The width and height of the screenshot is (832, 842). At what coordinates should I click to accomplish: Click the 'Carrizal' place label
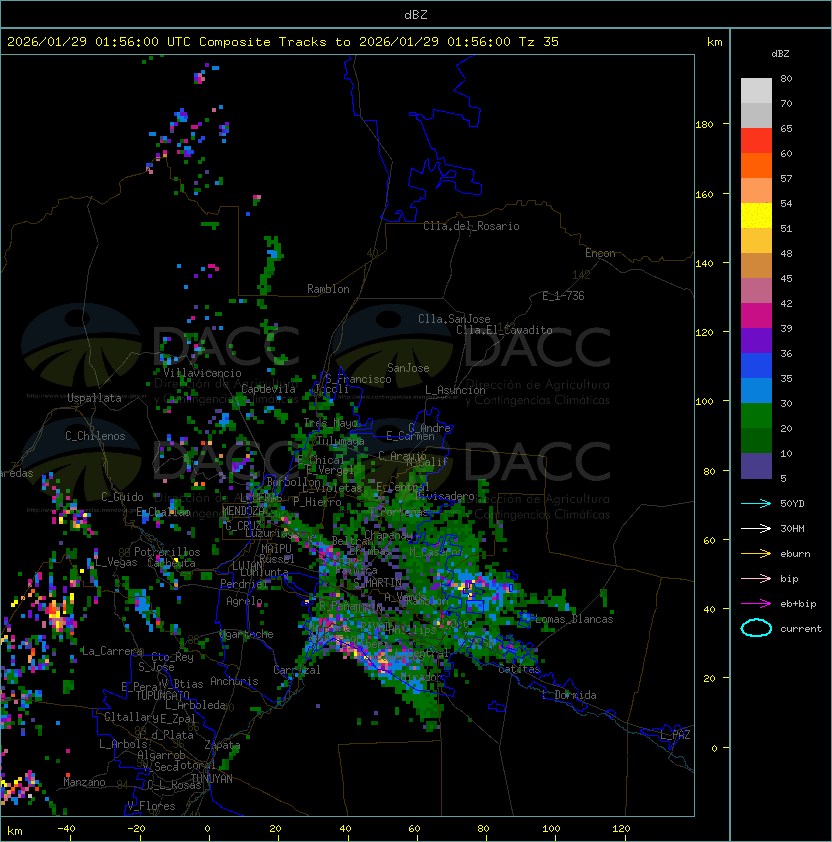pos(297,670)
